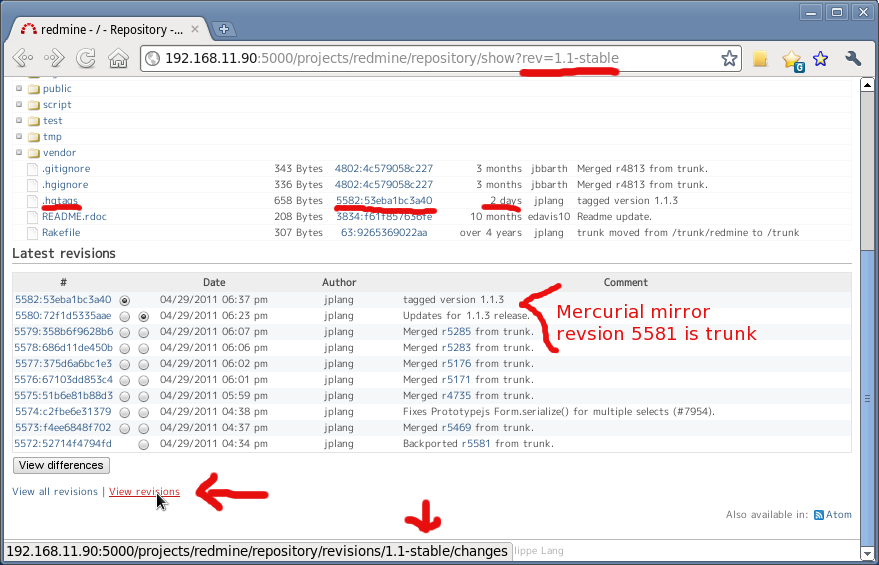Open the .hgignore file link
This screenshot has height=565, width=879.
point(65,184)
